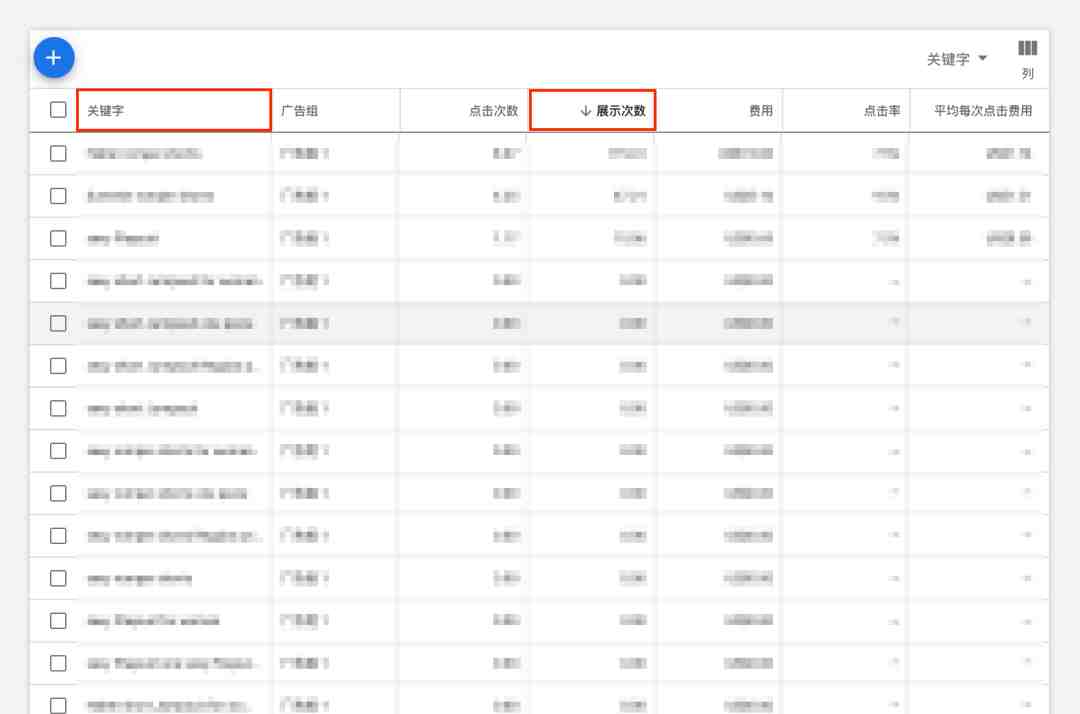The width and height of the screenshot is (1080, 714).
Task: Tick the checkbox of the first keyword row
Action: pos(58,154)
